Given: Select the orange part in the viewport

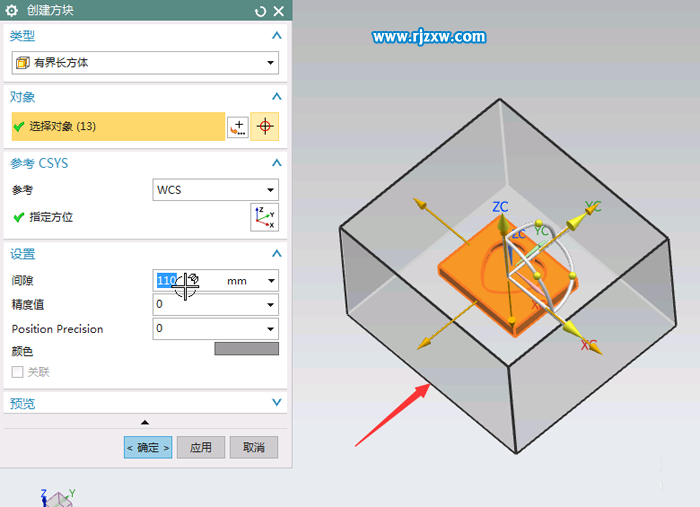Looking at the screenshot, I should pyautogui.click(x=473, y=272).
